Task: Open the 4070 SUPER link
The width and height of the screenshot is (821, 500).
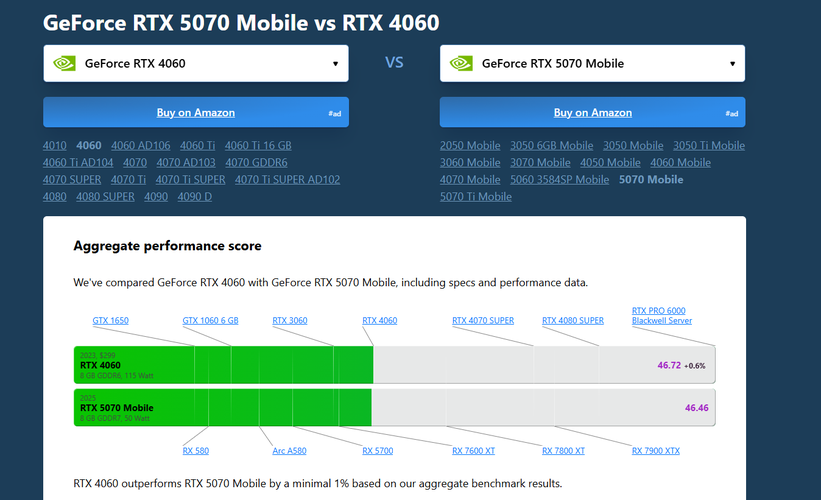Action: tap(72, 180)
